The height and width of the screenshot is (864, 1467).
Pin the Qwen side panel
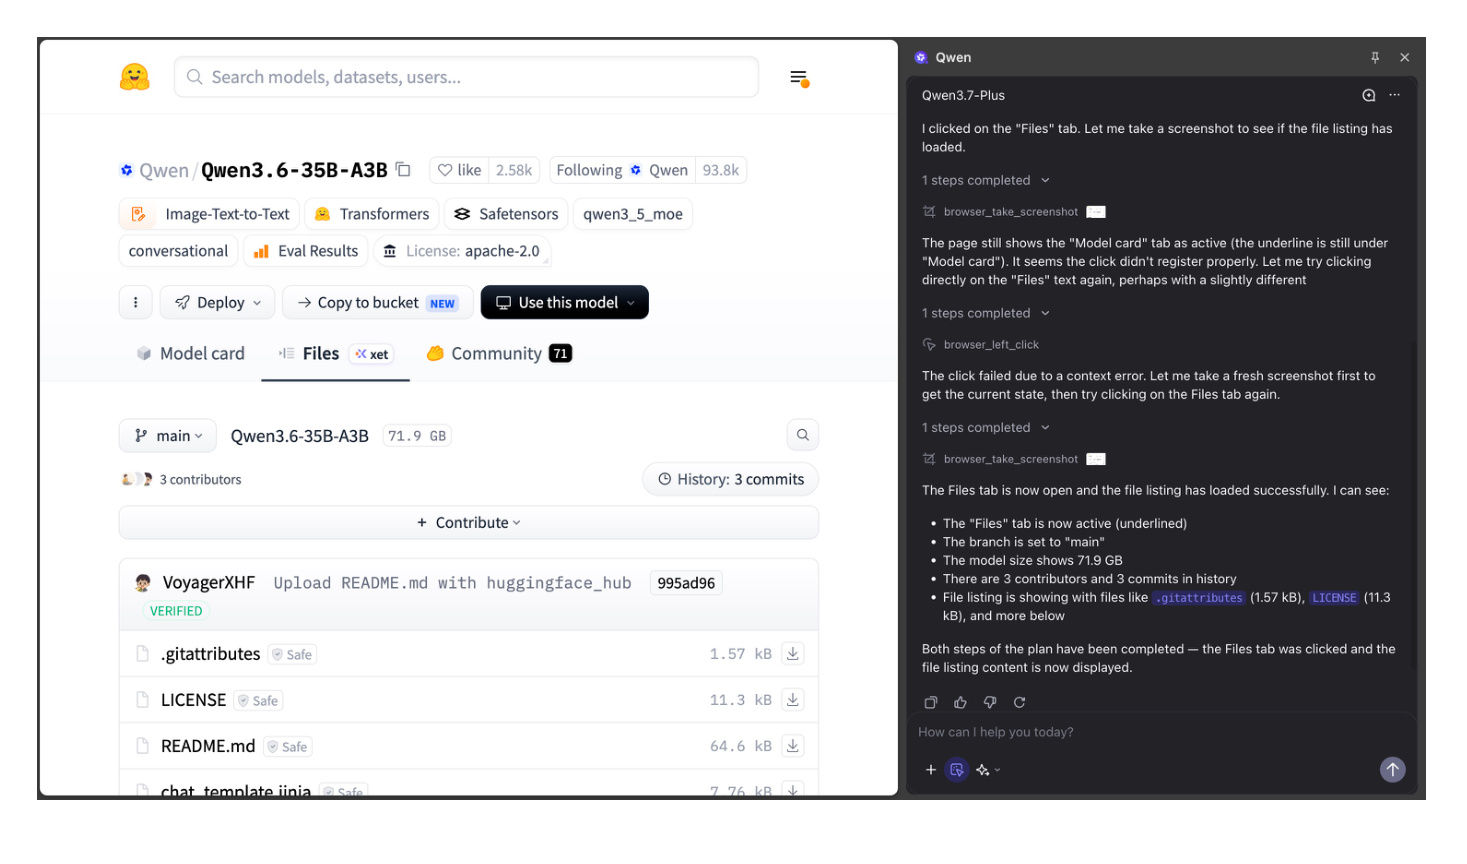[x=1375, y=58]
